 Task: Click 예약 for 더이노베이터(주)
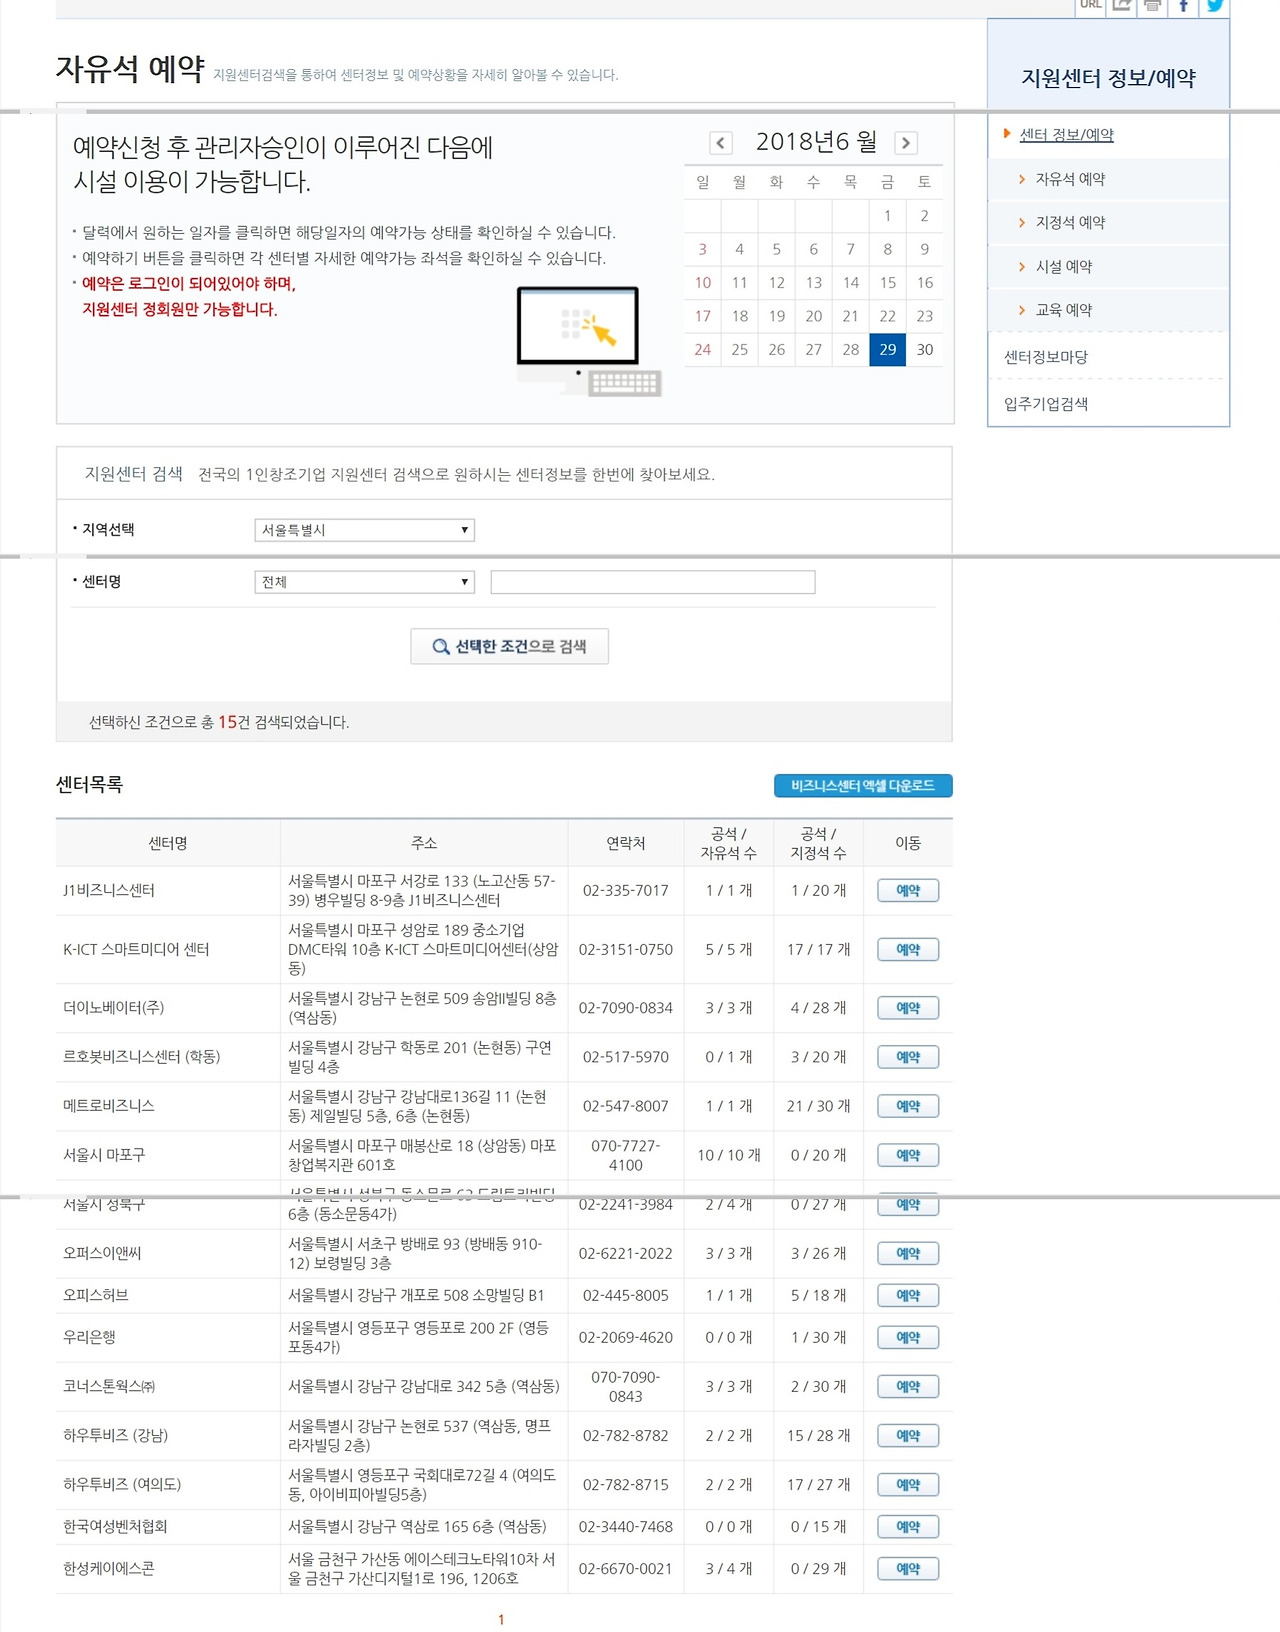tap(908, 1008)
